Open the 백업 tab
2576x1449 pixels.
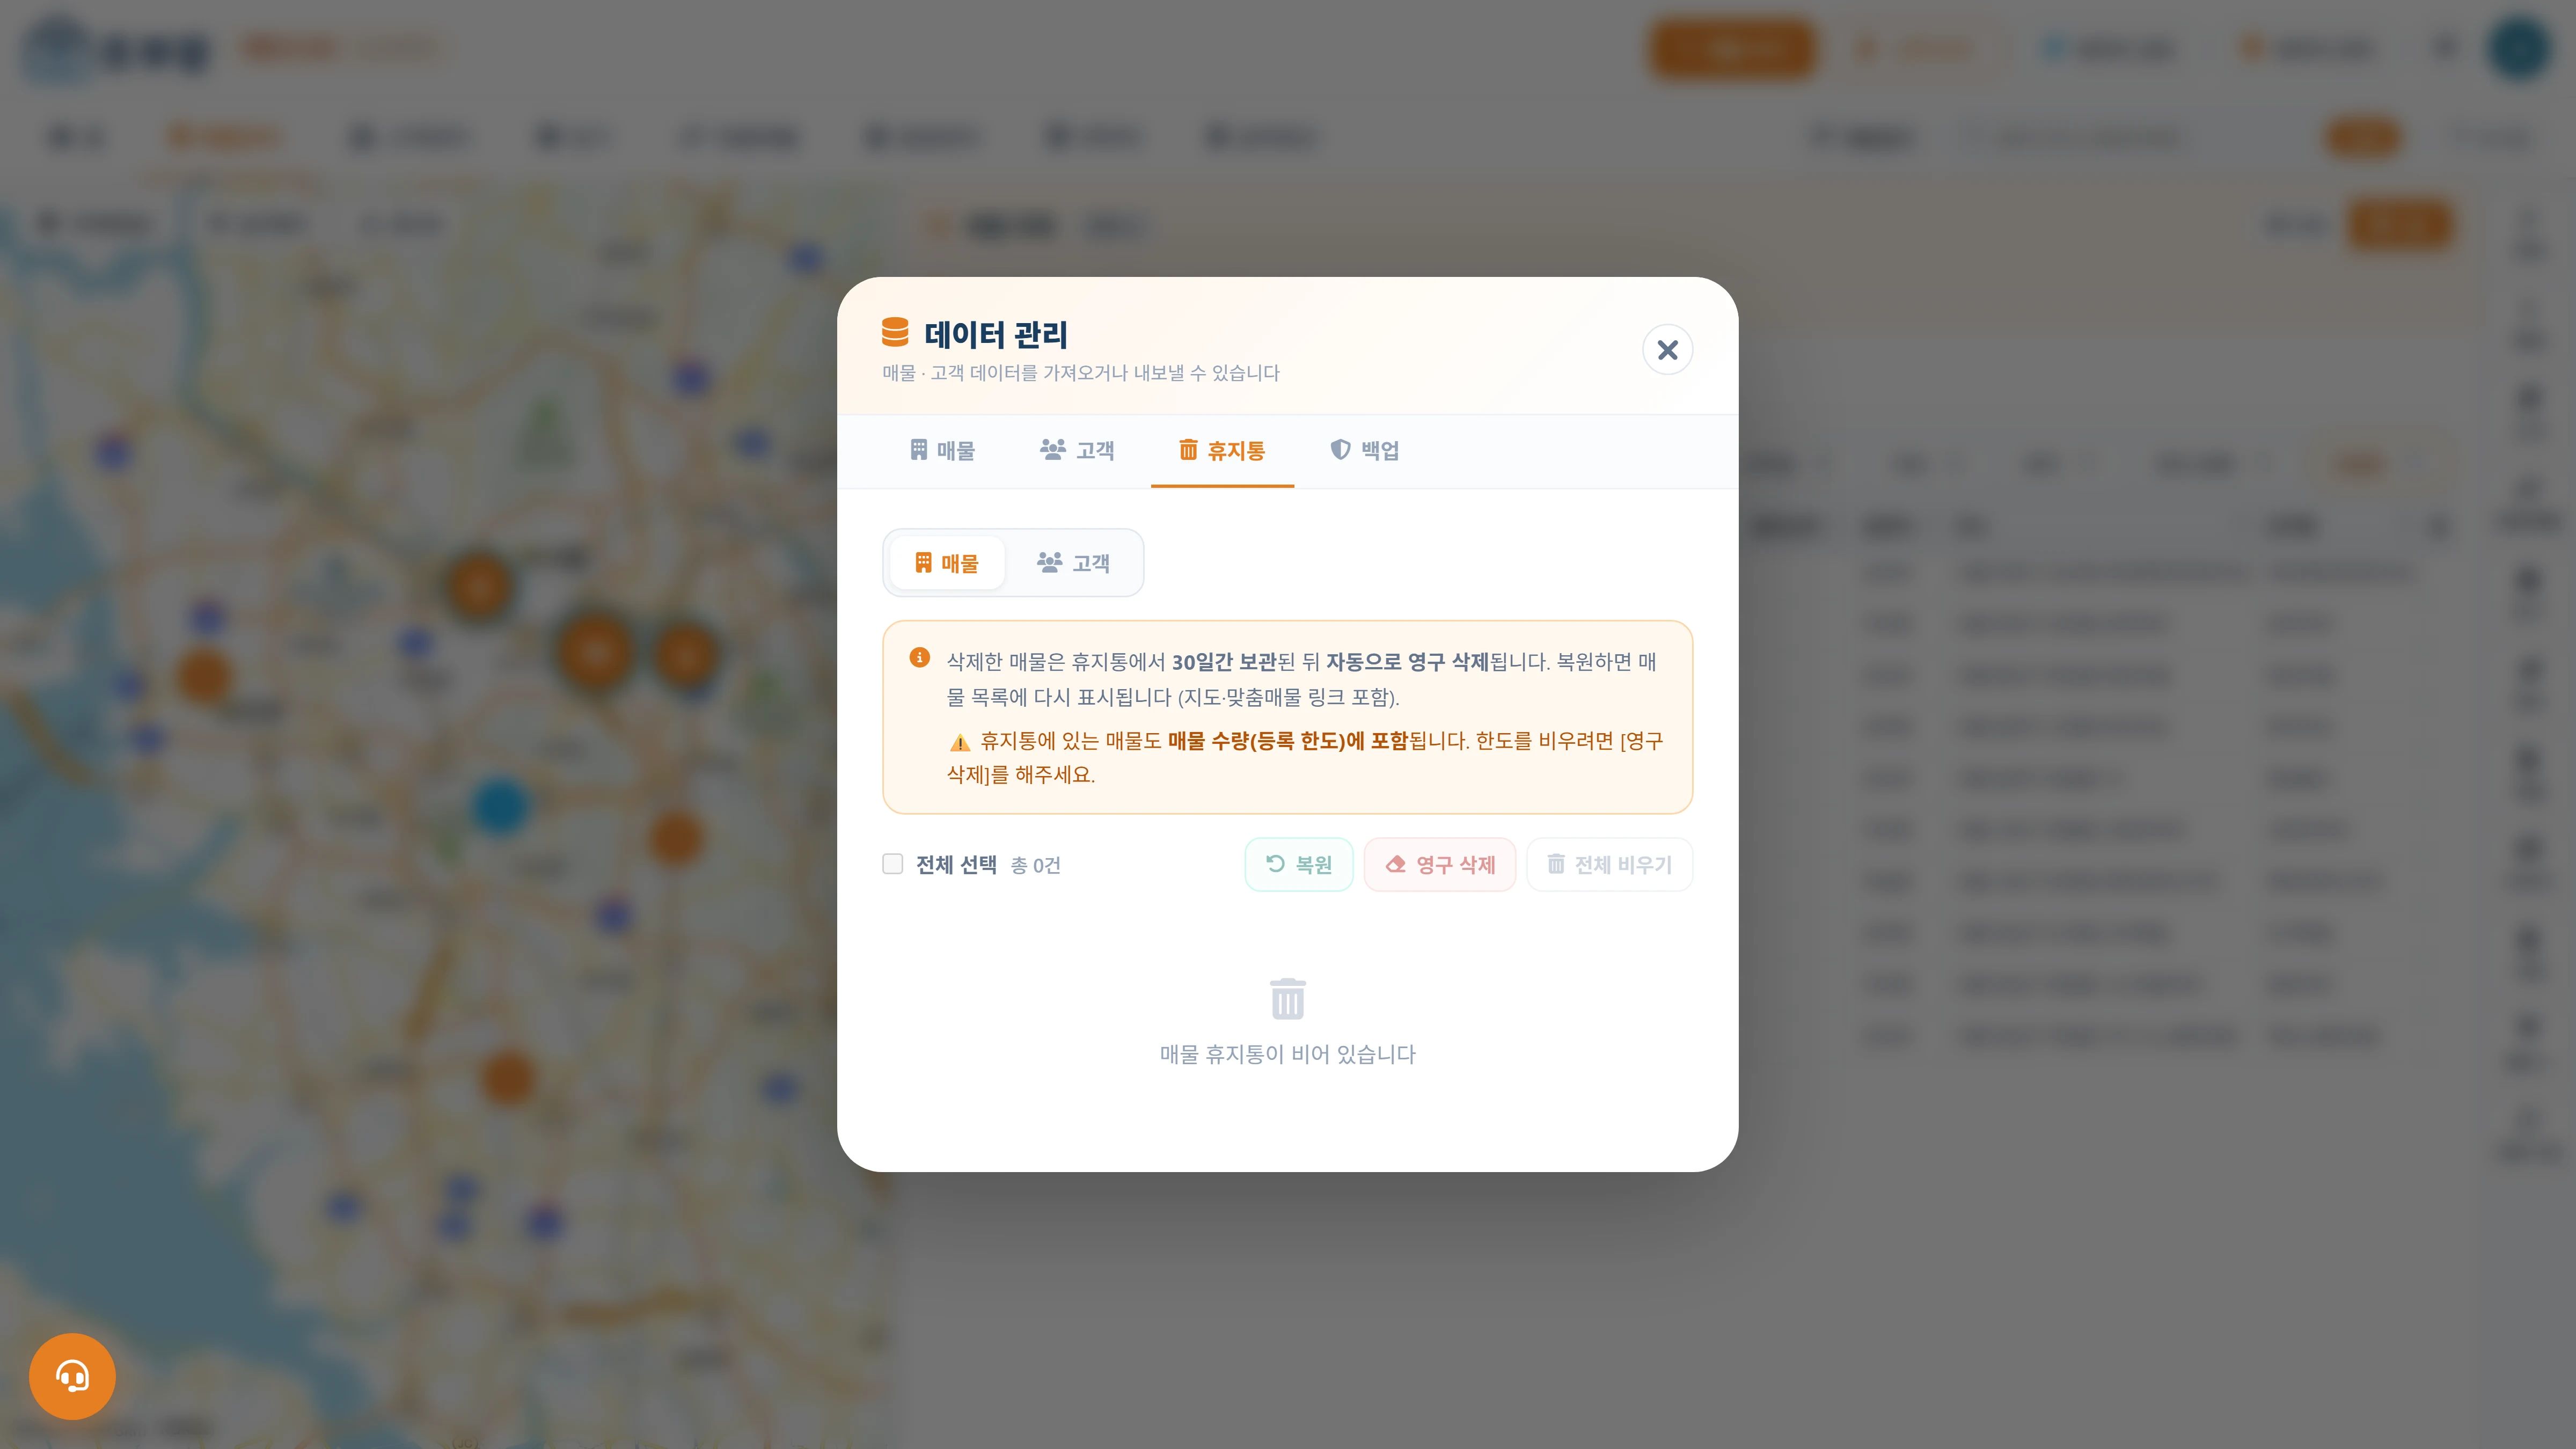click(x=1365, y=451)
